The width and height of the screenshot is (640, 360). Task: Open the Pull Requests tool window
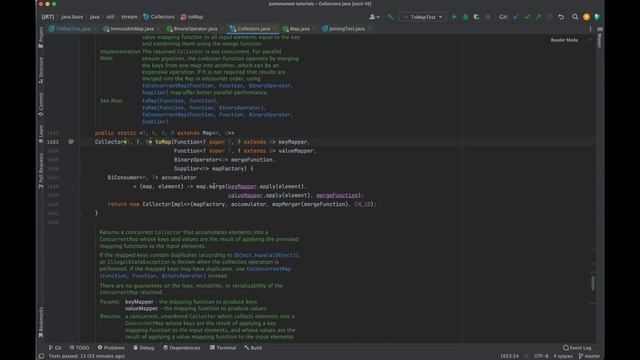41,171
